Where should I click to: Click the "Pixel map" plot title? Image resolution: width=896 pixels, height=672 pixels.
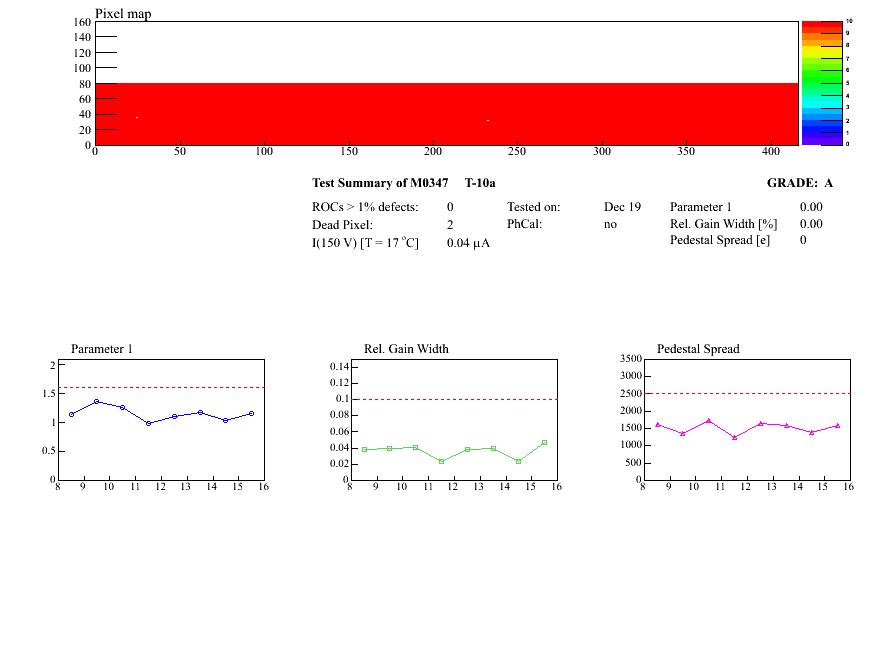pos(123,14)
